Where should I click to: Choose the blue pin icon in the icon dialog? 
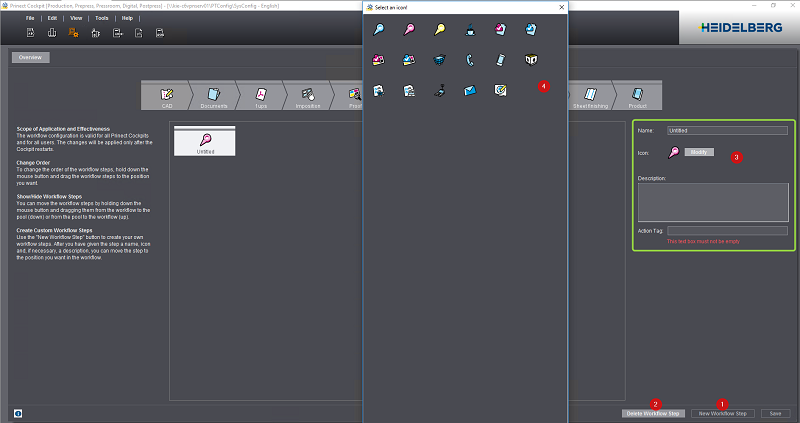[x=379, y=30]
